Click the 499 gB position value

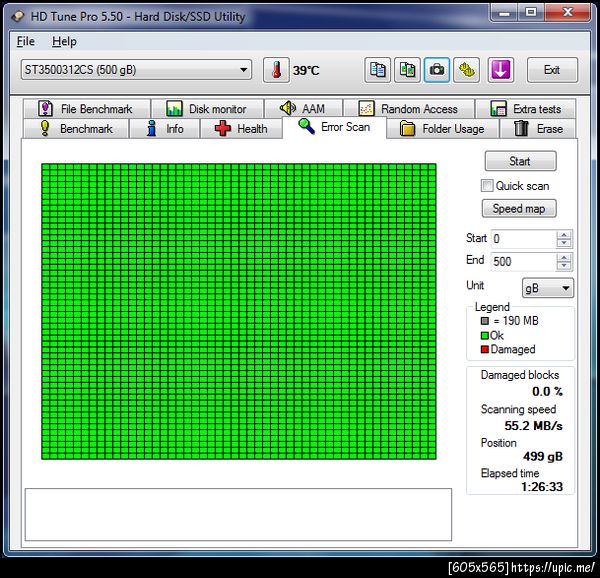pyautogui.click(x=543, y=456)
